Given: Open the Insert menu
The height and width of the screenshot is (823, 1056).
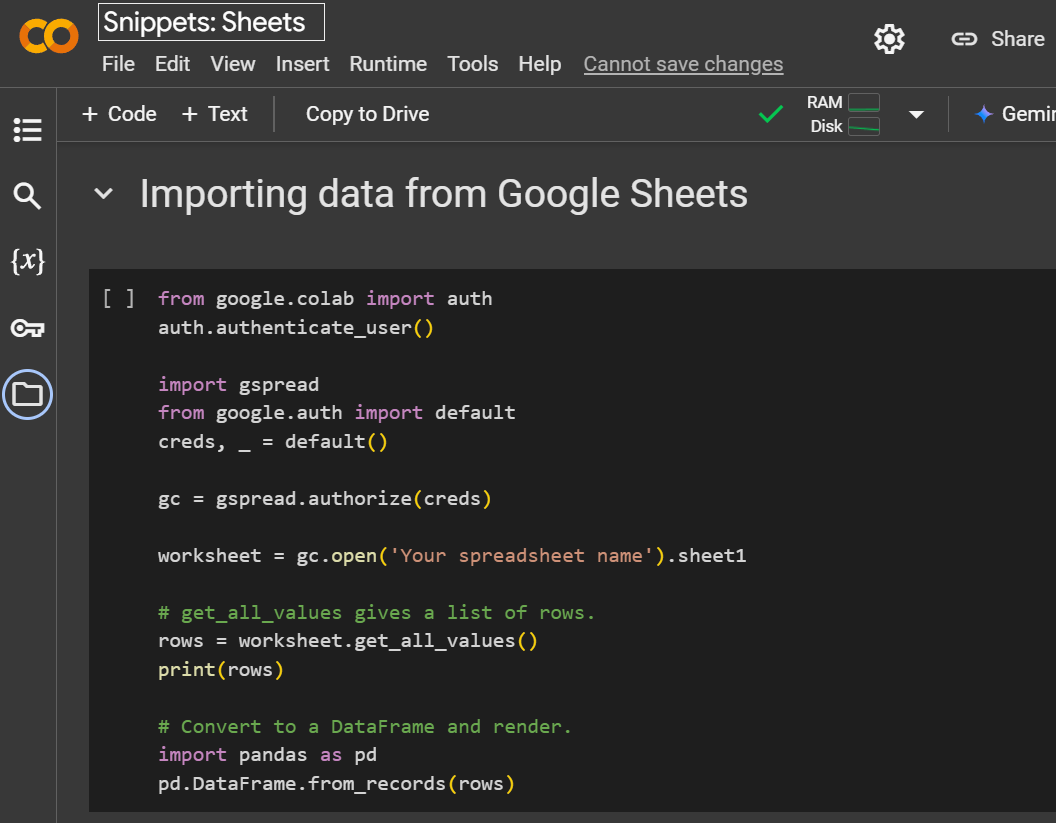Looking at the screenshot, I should tap(302, 64).
